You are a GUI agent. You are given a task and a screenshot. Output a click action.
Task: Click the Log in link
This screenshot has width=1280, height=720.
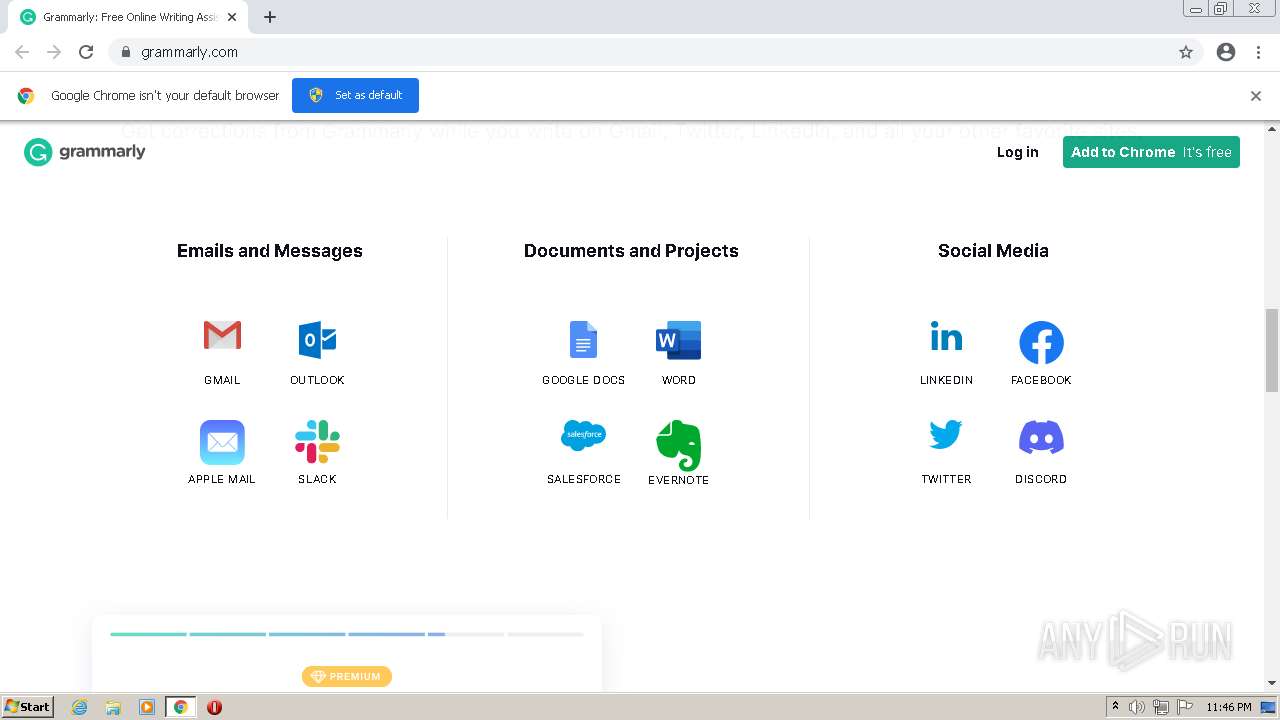(x=1017, y=152)
